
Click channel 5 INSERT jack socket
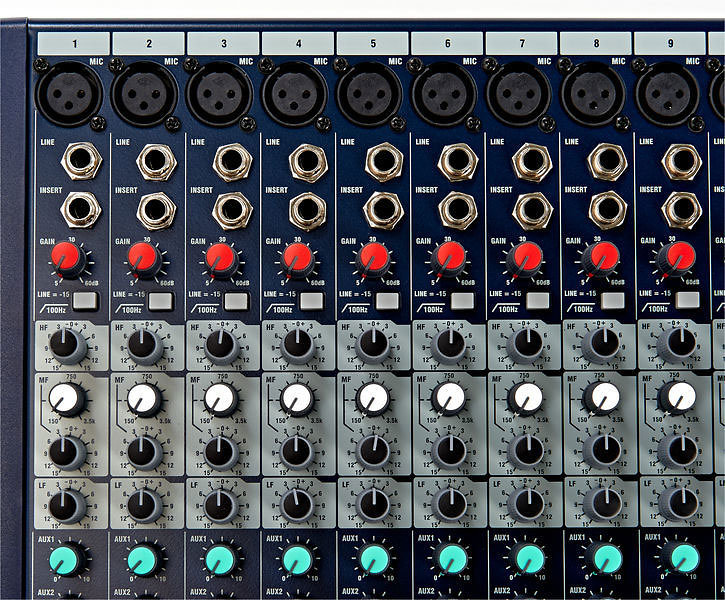tap(383, 210)
